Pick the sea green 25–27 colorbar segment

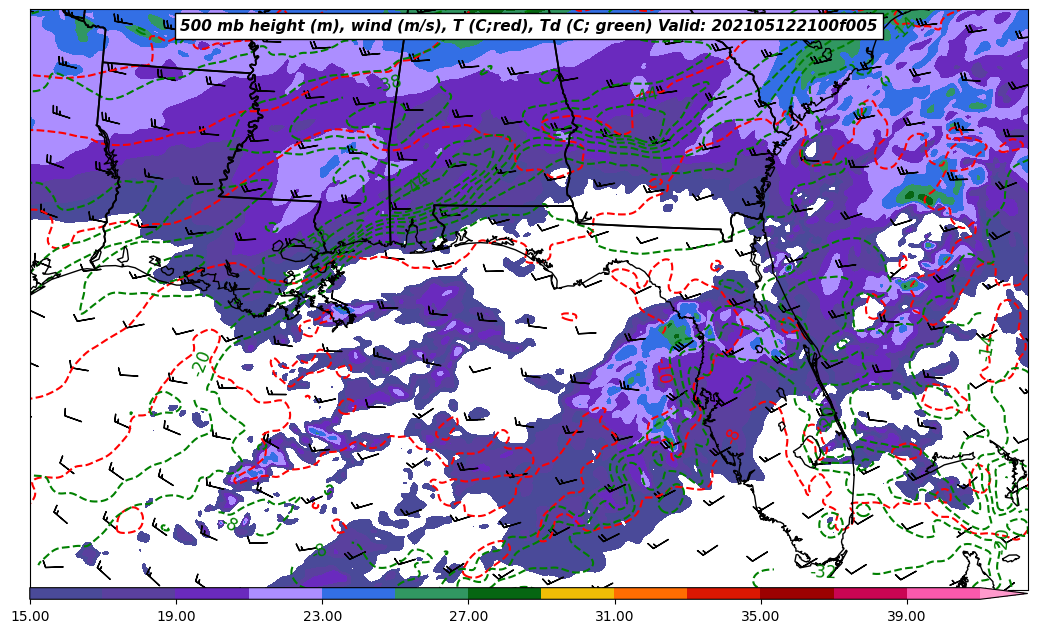(x=431, y=593)
